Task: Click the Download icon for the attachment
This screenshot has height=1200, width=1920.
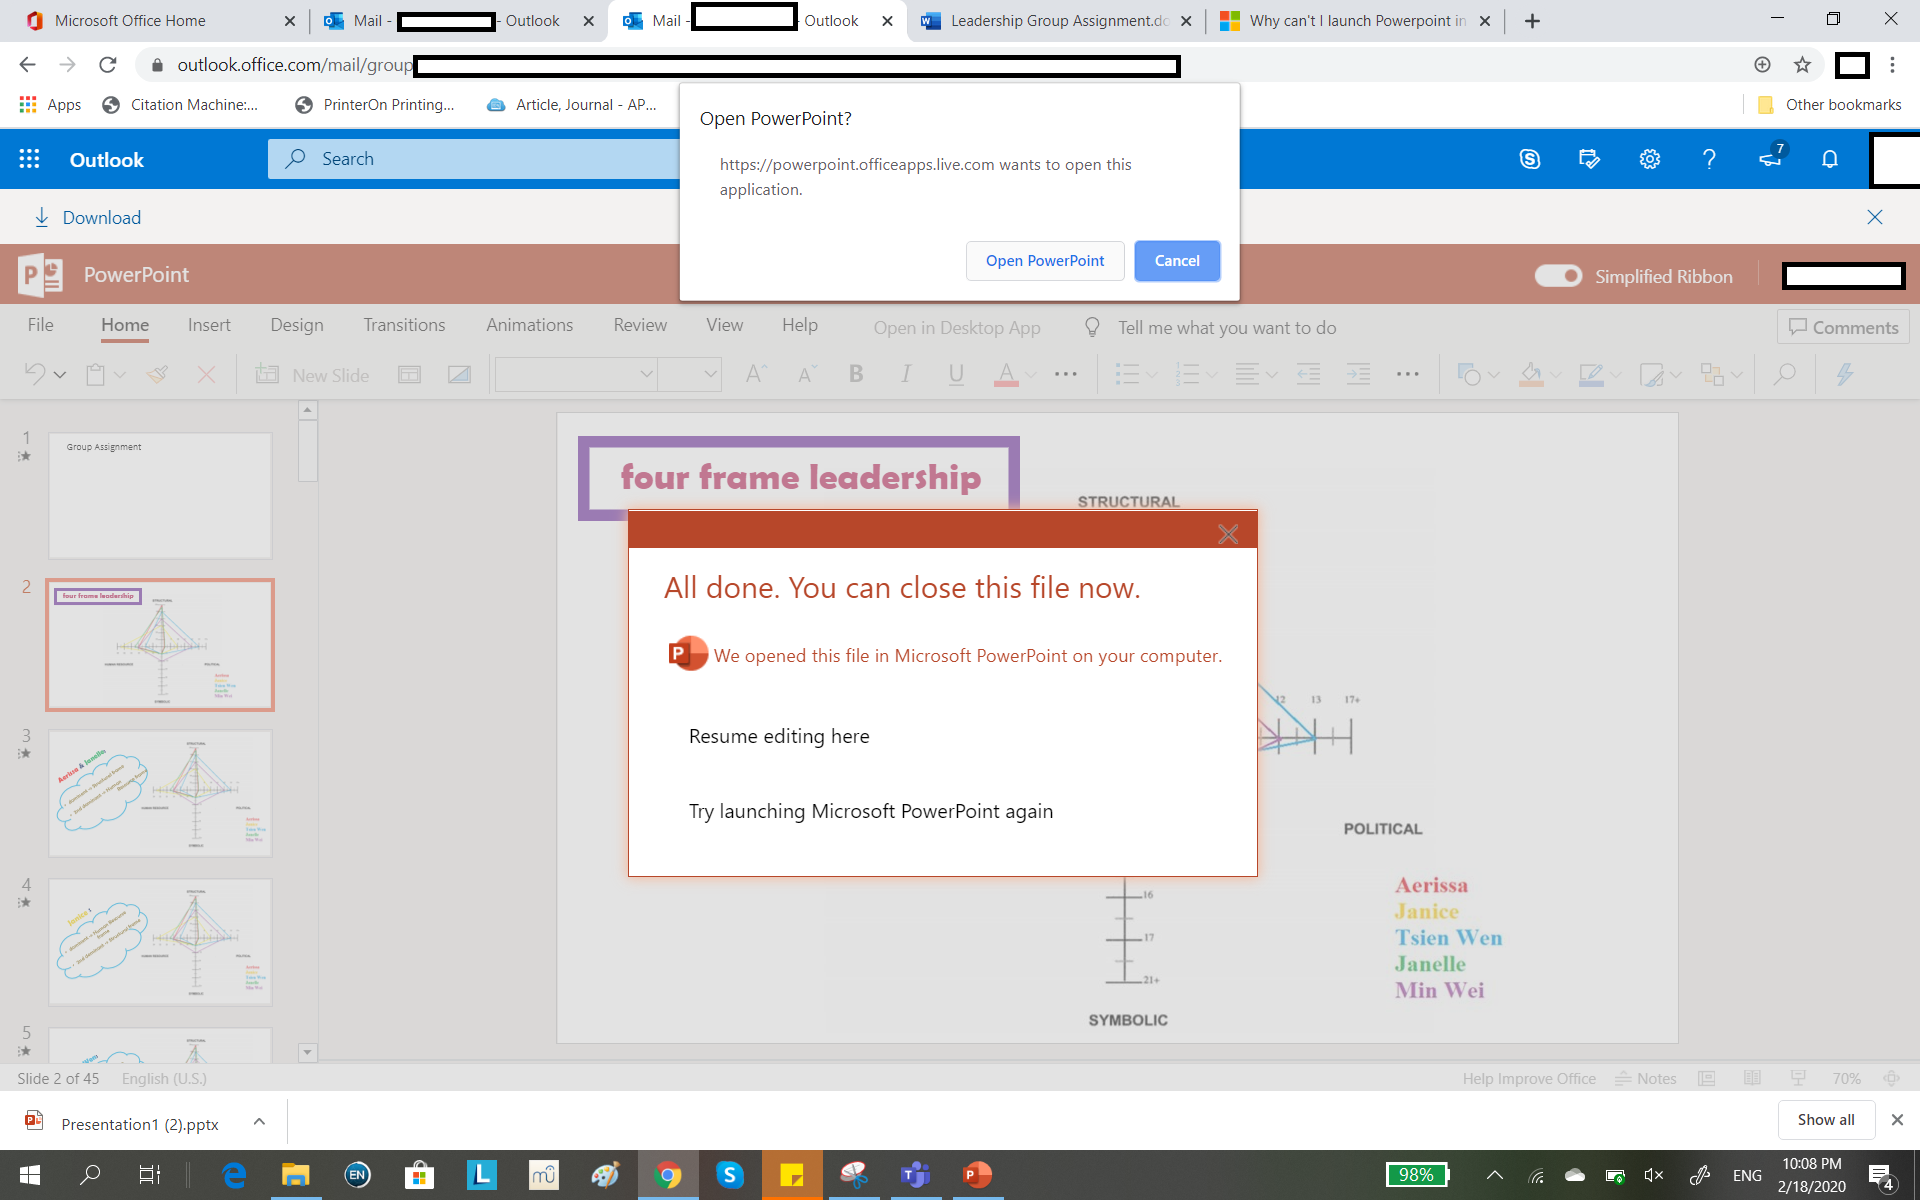Action: (x=42, y=217)
